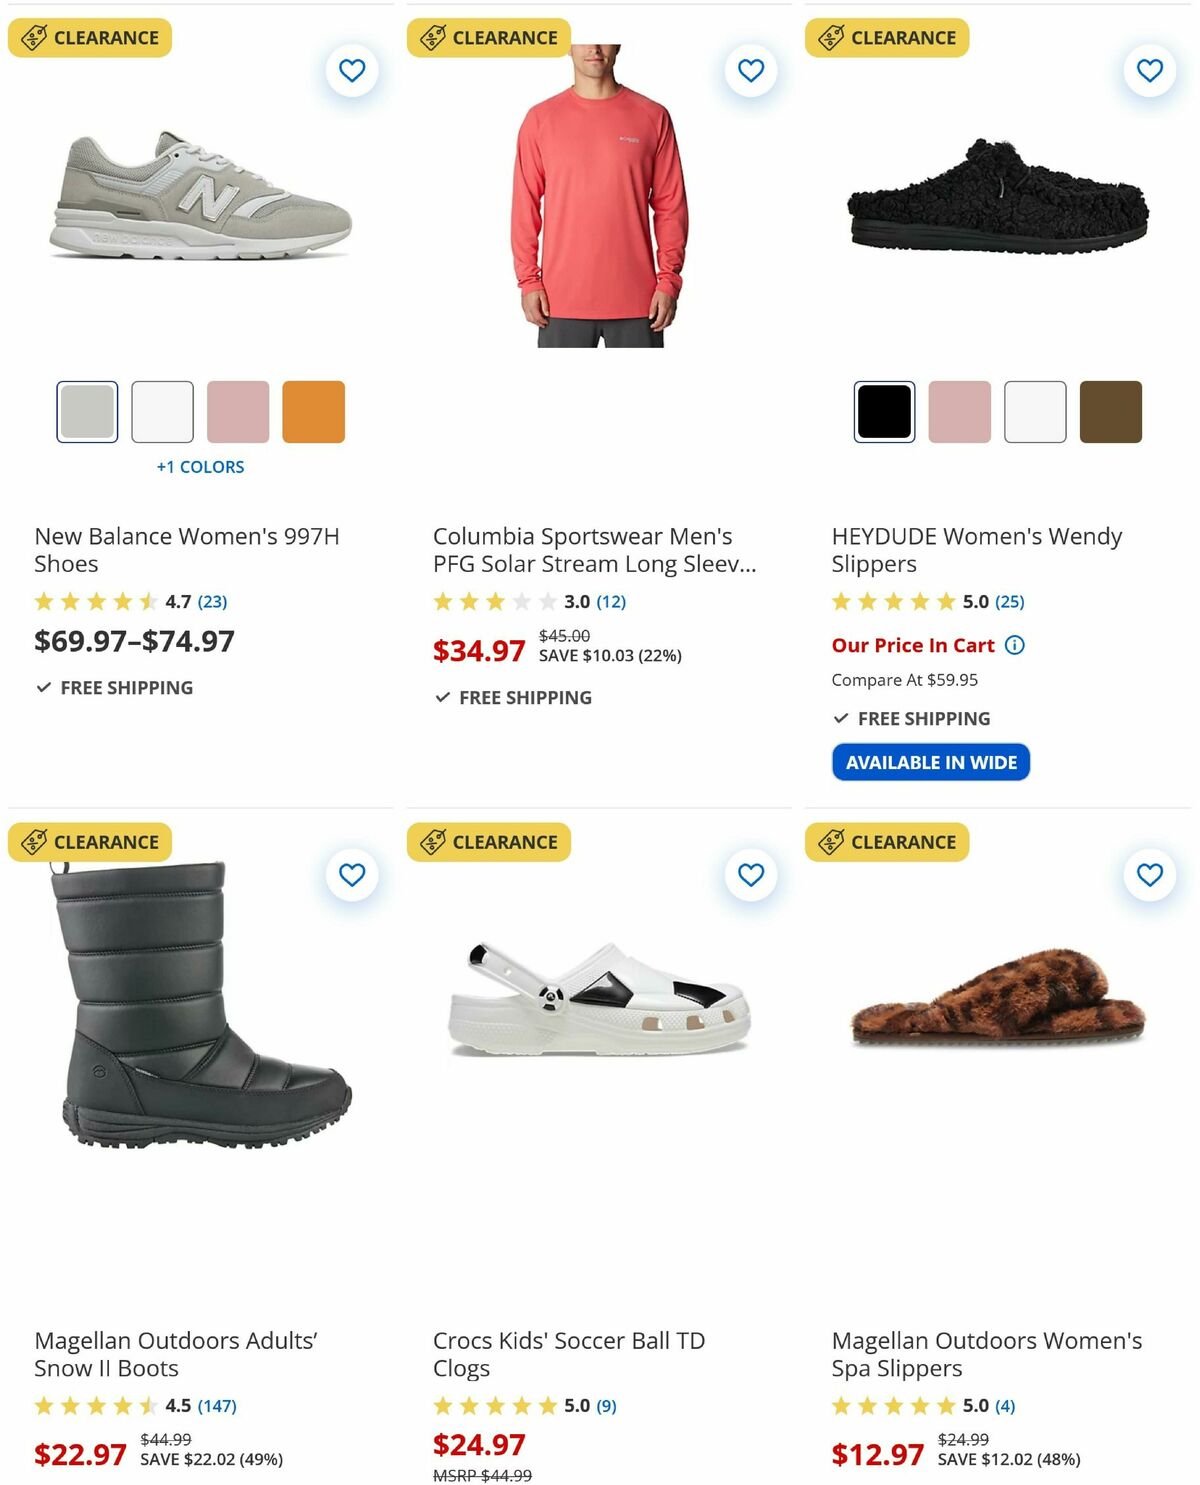Viewport: 1200px width, 1485px height.
Task: Open the +1 COLORS link
Action: (200, 466)
